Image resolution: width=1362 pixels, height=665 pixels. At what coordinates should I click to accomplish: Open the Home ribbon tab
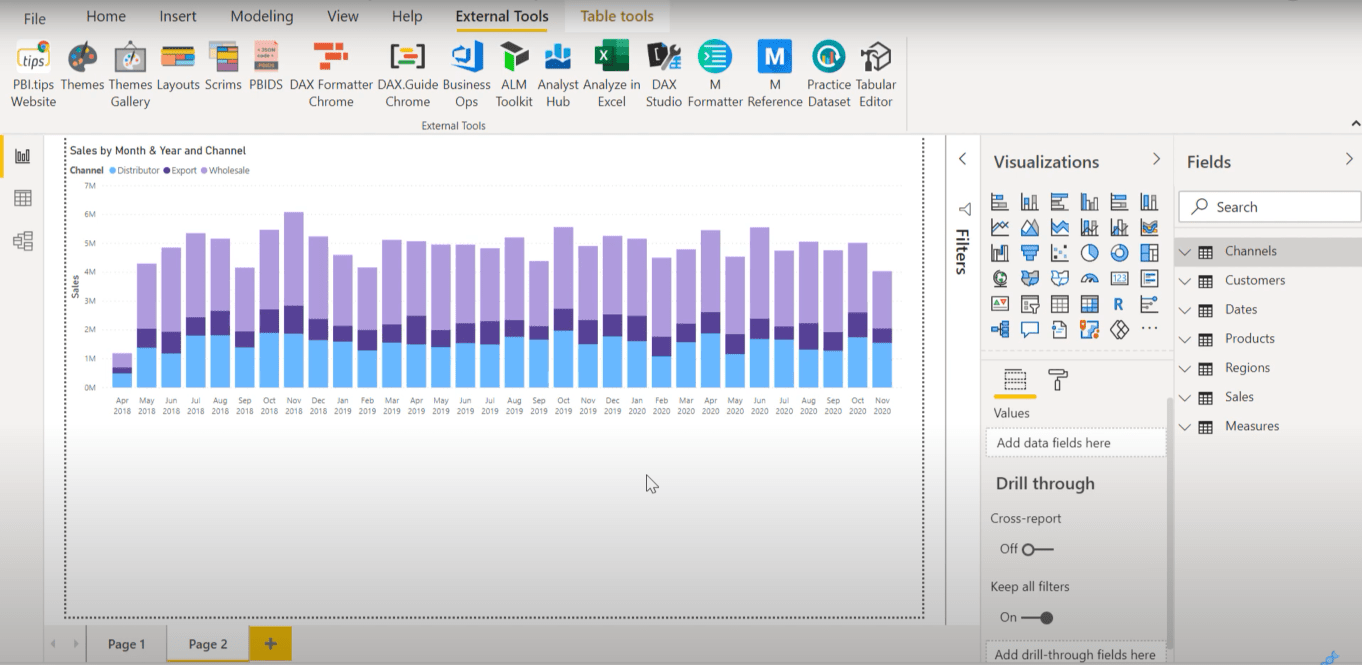tap(106, 16)
